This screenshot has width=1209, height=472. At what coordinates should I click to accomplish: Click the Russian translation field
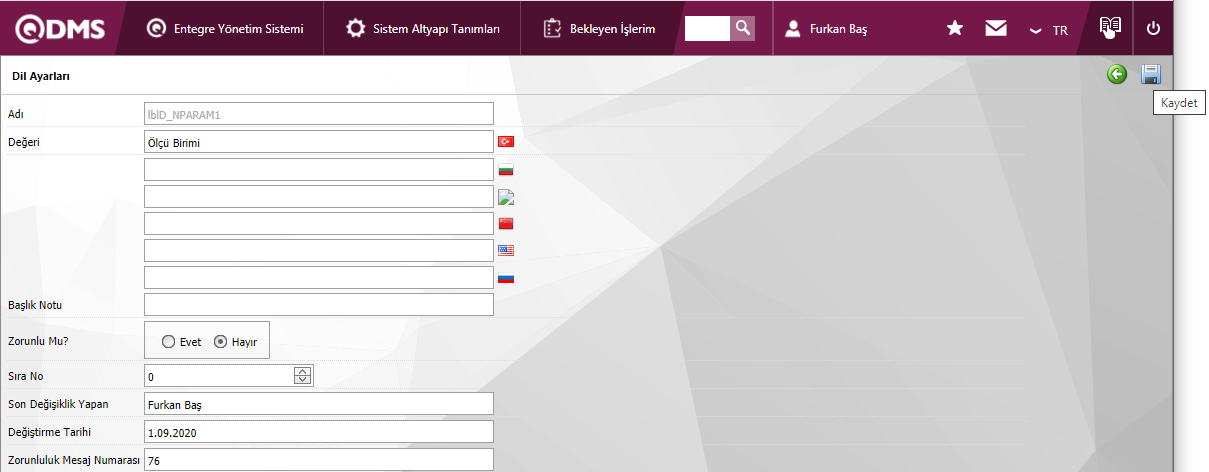pos(319,277)
